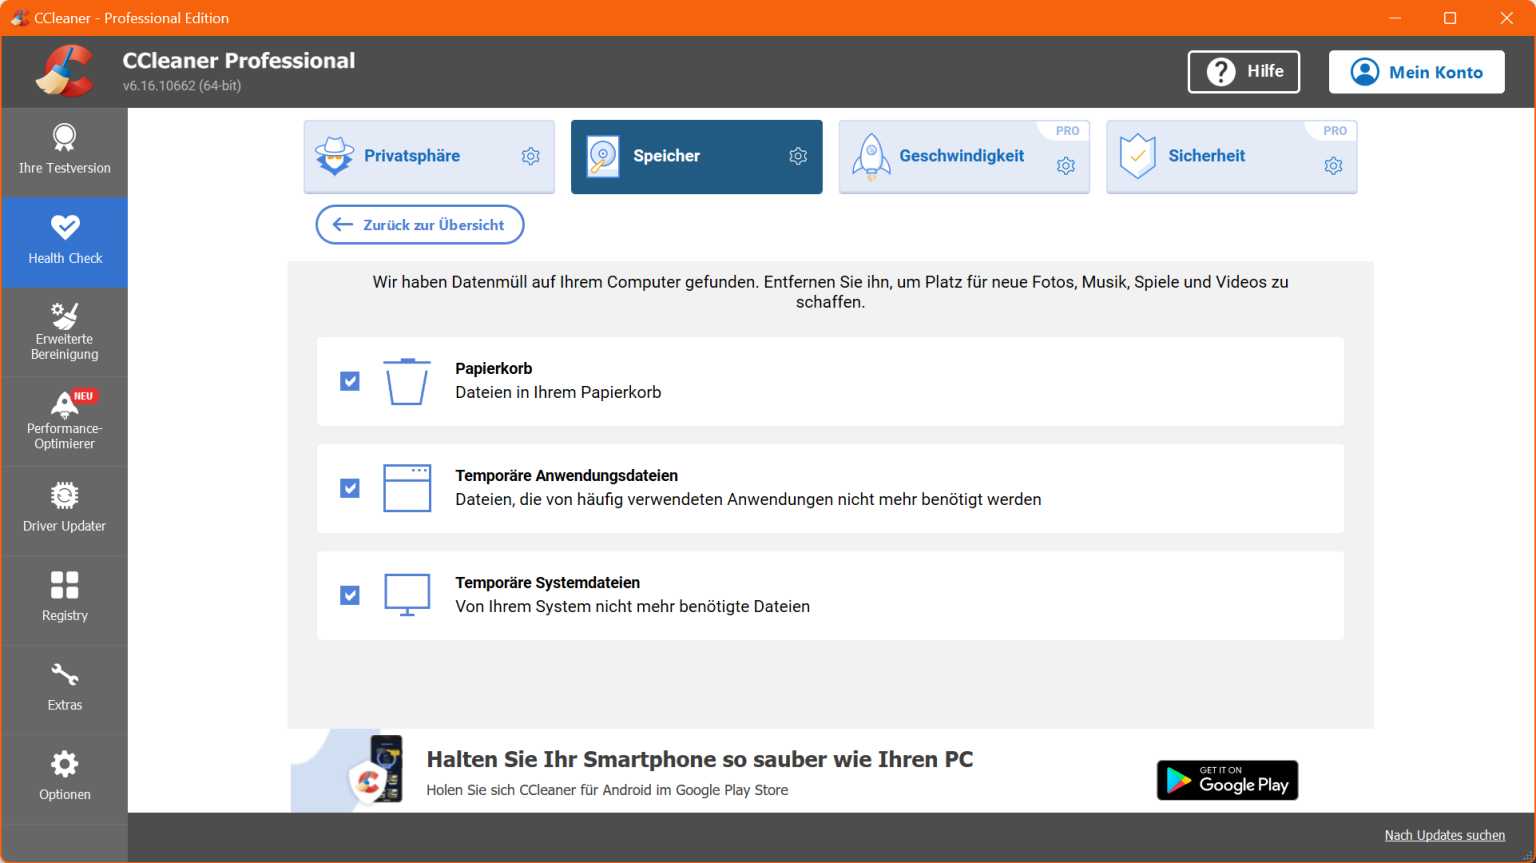Open the Extras section
Screen dimensions: 1536x863
pyautogui.click(x=64, y=688)
